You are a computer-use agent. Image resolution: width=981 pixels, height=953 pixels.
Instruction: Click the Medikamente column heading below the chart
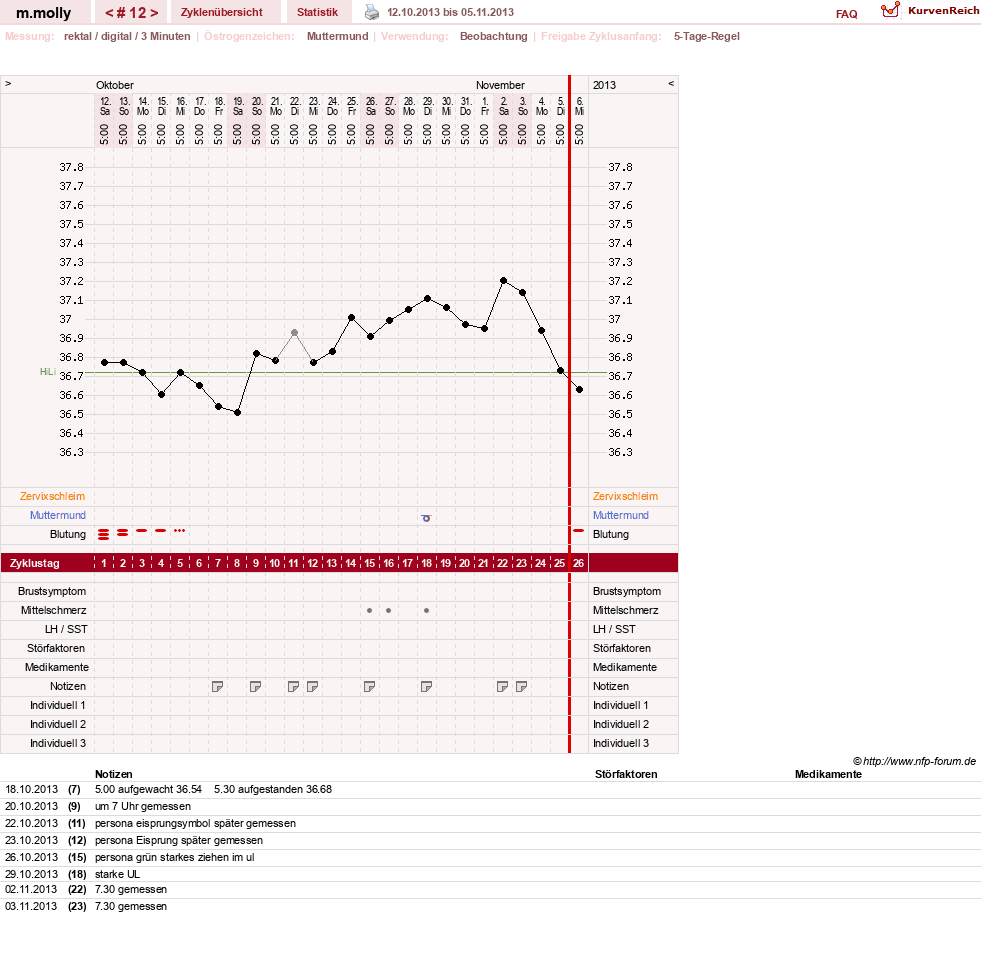pyautogui.click(x=828, y=774)
